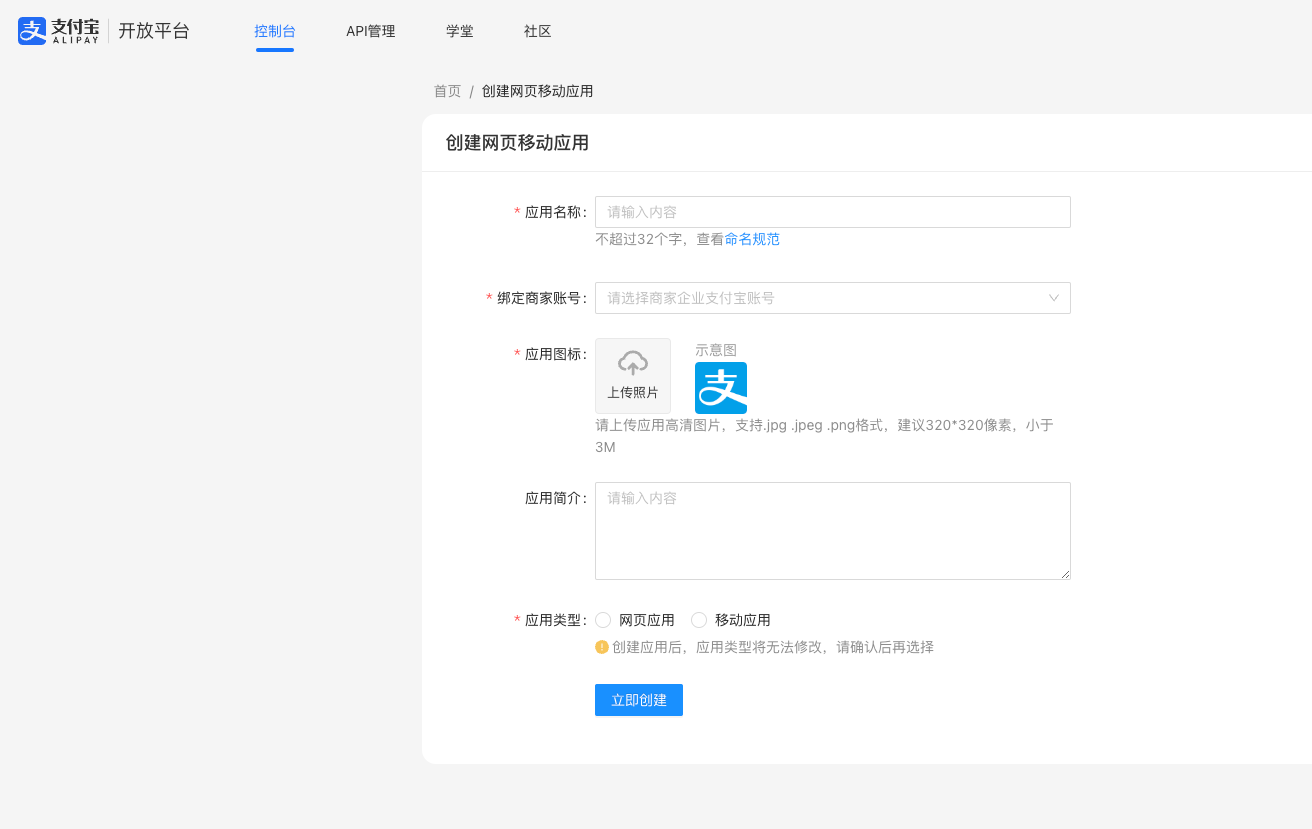Click the 应用类型 field label

pos(554,620)
